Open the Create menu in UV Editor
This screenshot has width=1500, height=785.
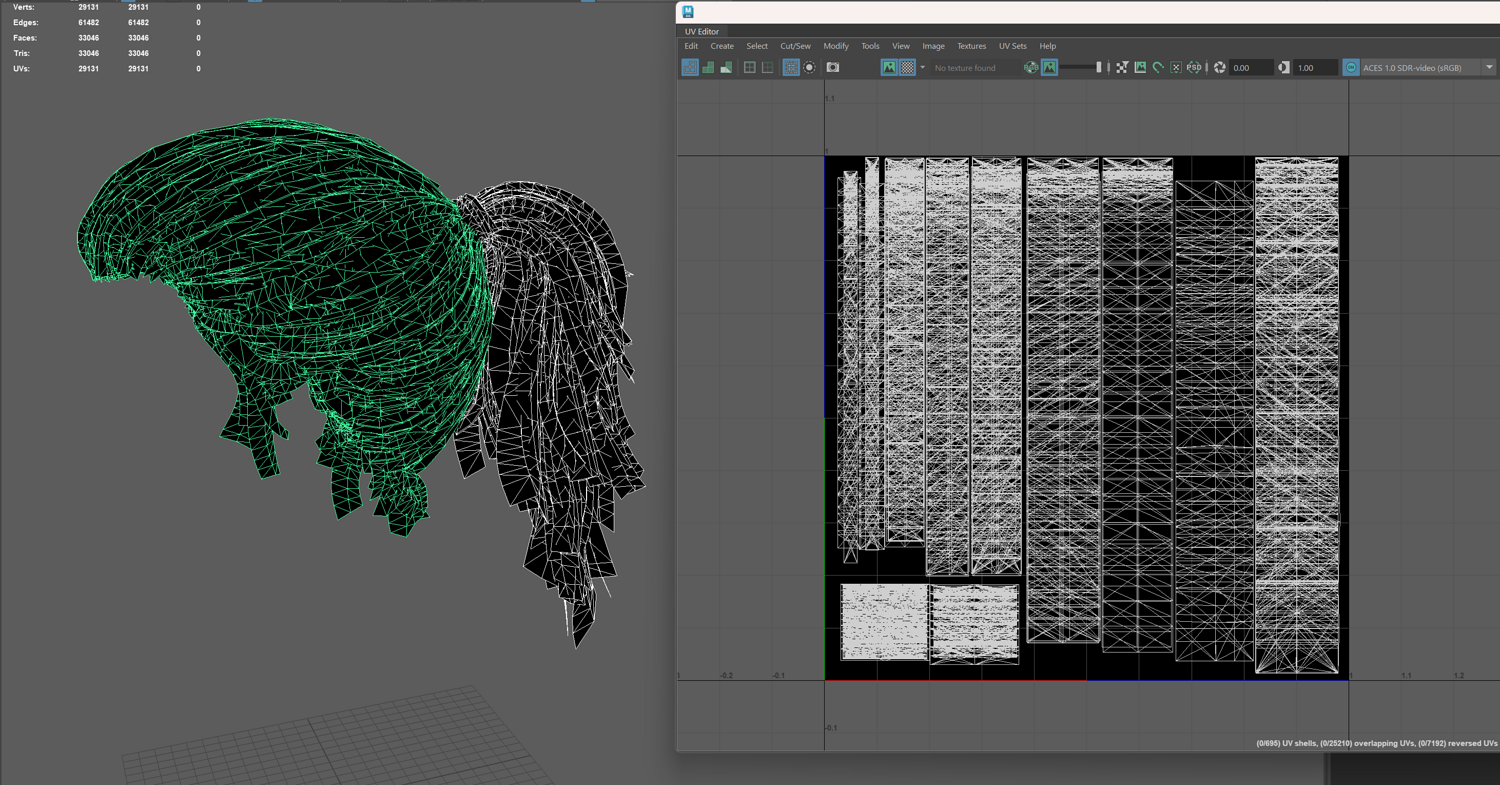coord(722,46)
